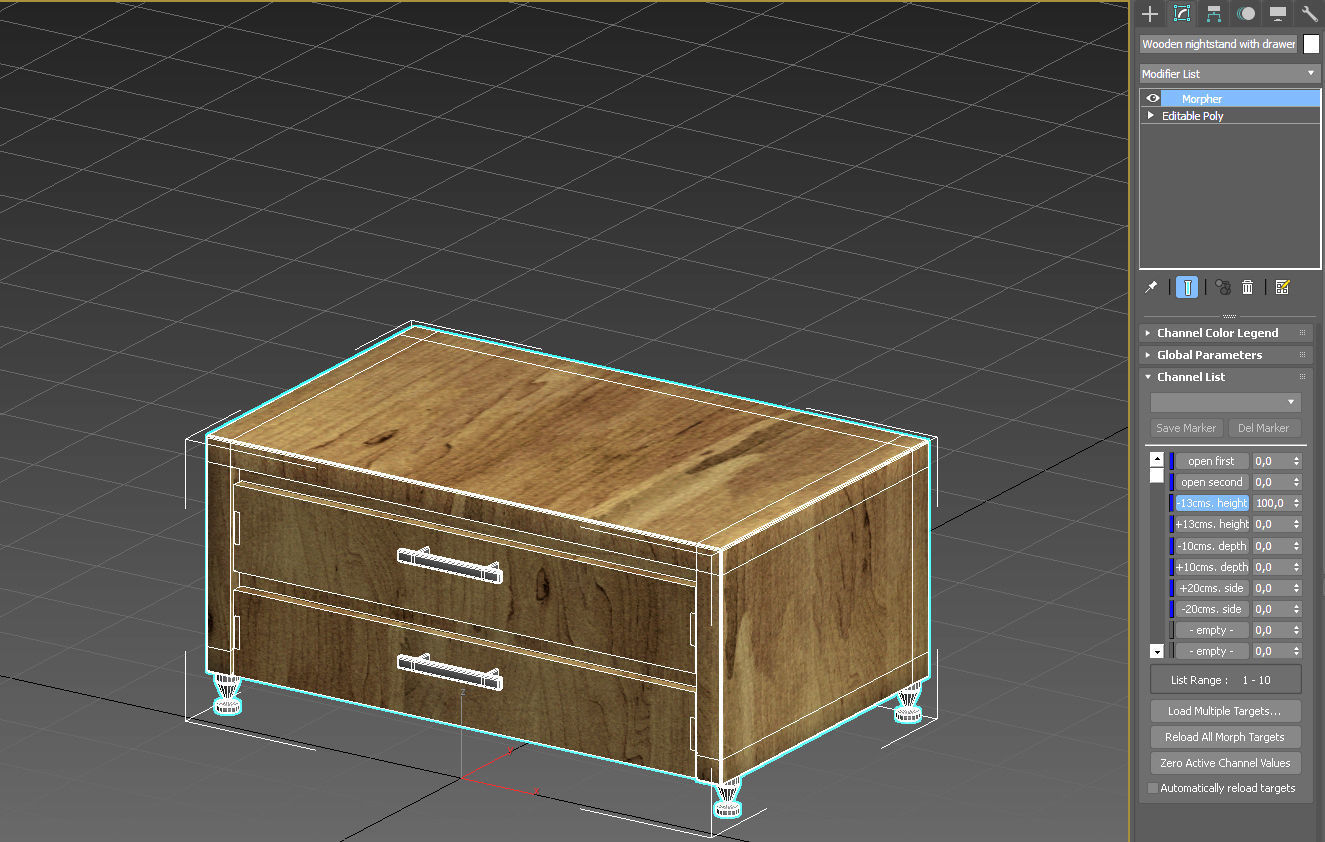Viewport: 1325px width, 842px height.
Task: Adjust the '-10cms. depth' value spinner
Action: (1297, 546)
